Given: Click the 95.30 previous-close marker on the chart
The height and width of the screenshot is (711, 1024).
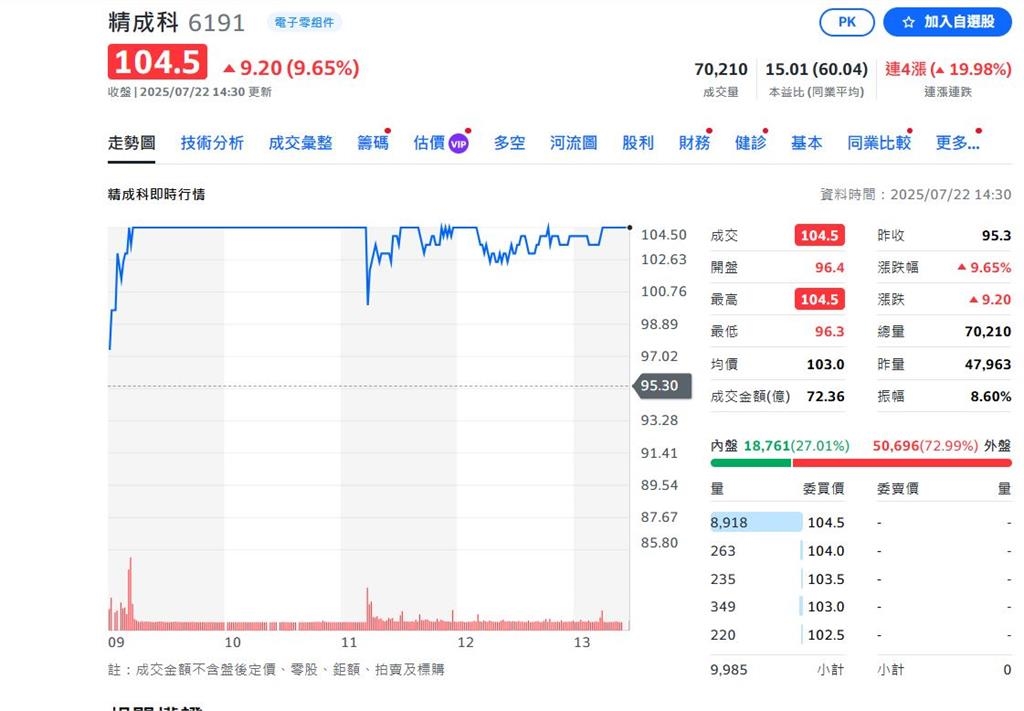Looking at the screenshot, I should [661, 384].
